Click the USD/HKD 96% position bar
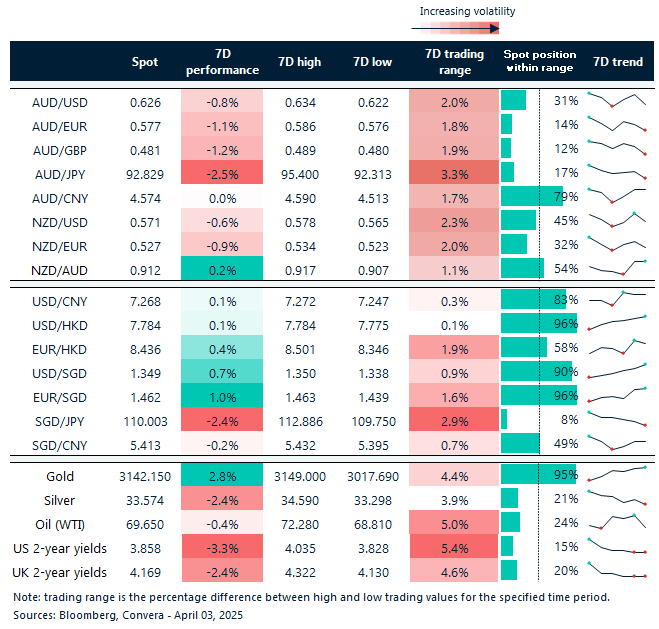Viewport: 659px width, 629px height. (536, 323)
